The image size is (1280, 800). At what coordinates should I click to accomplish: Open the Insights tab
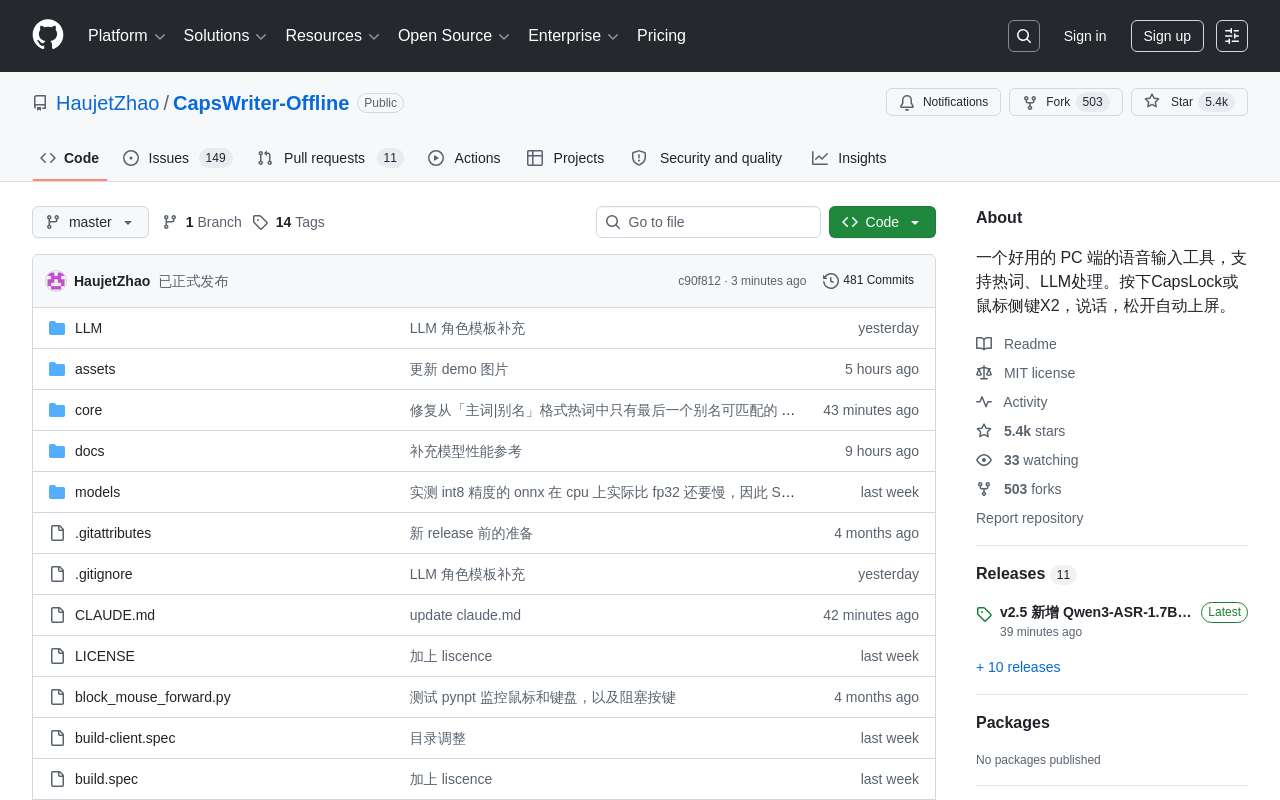(849, 158)
